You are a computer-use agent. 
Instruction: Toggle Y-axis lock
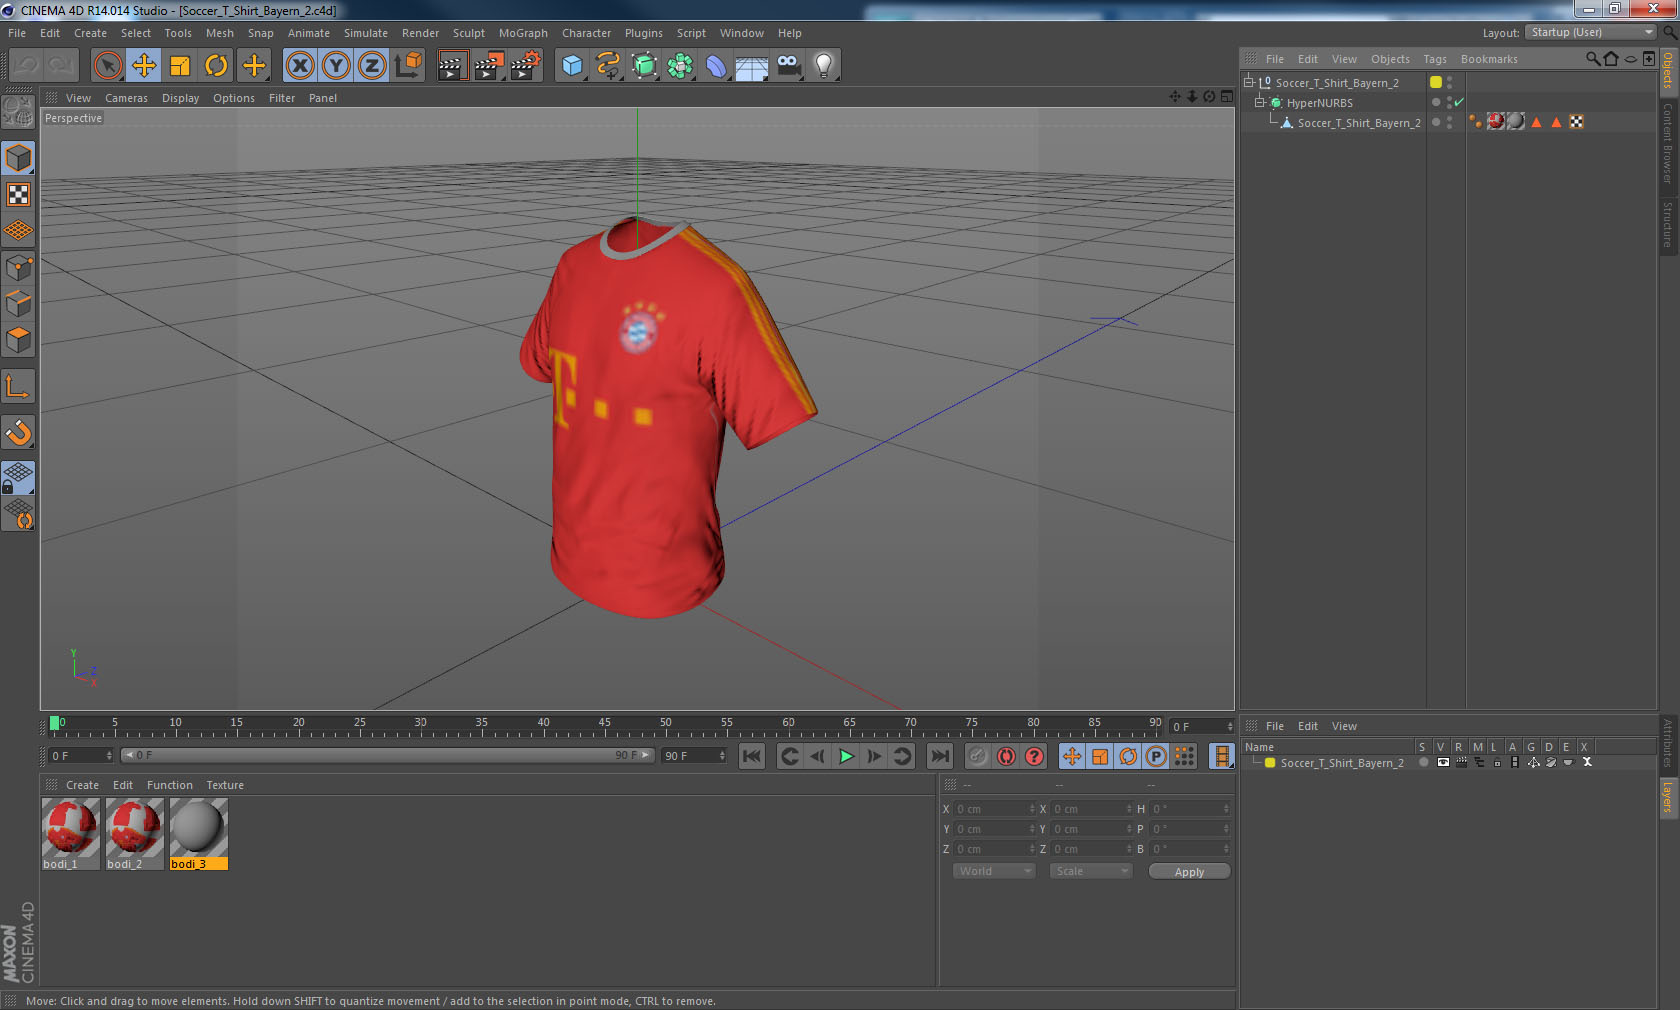coord(336,66)
